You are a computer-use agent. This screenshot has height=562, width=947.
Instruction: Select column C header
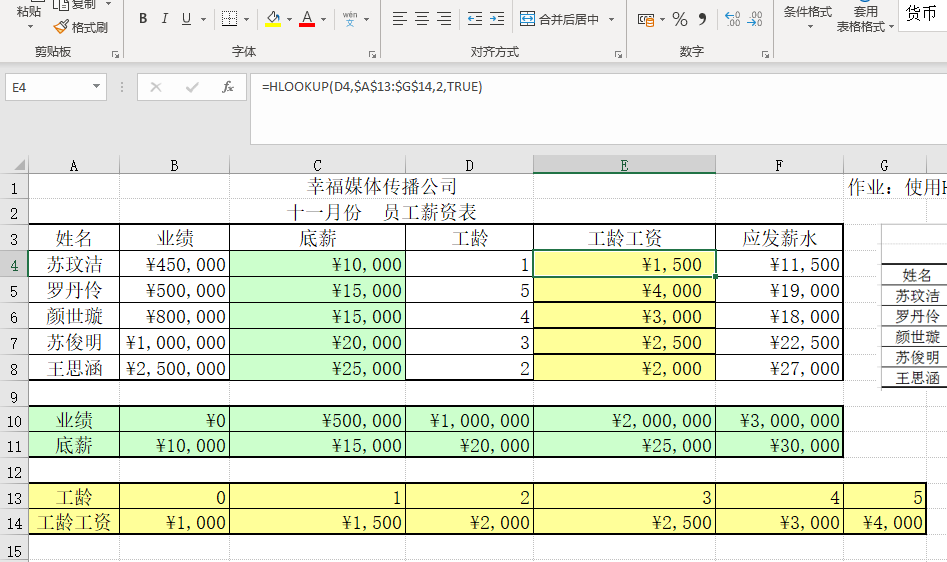317,165
